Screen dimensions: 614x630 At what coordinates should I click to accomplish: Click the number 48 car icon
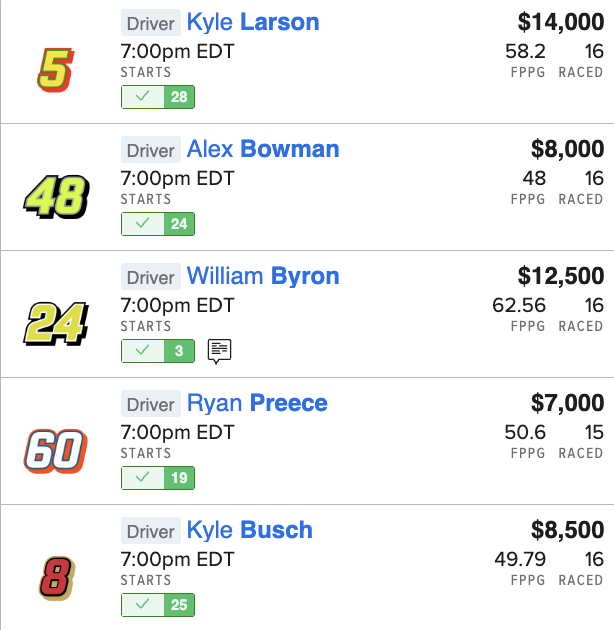point(57,195)
